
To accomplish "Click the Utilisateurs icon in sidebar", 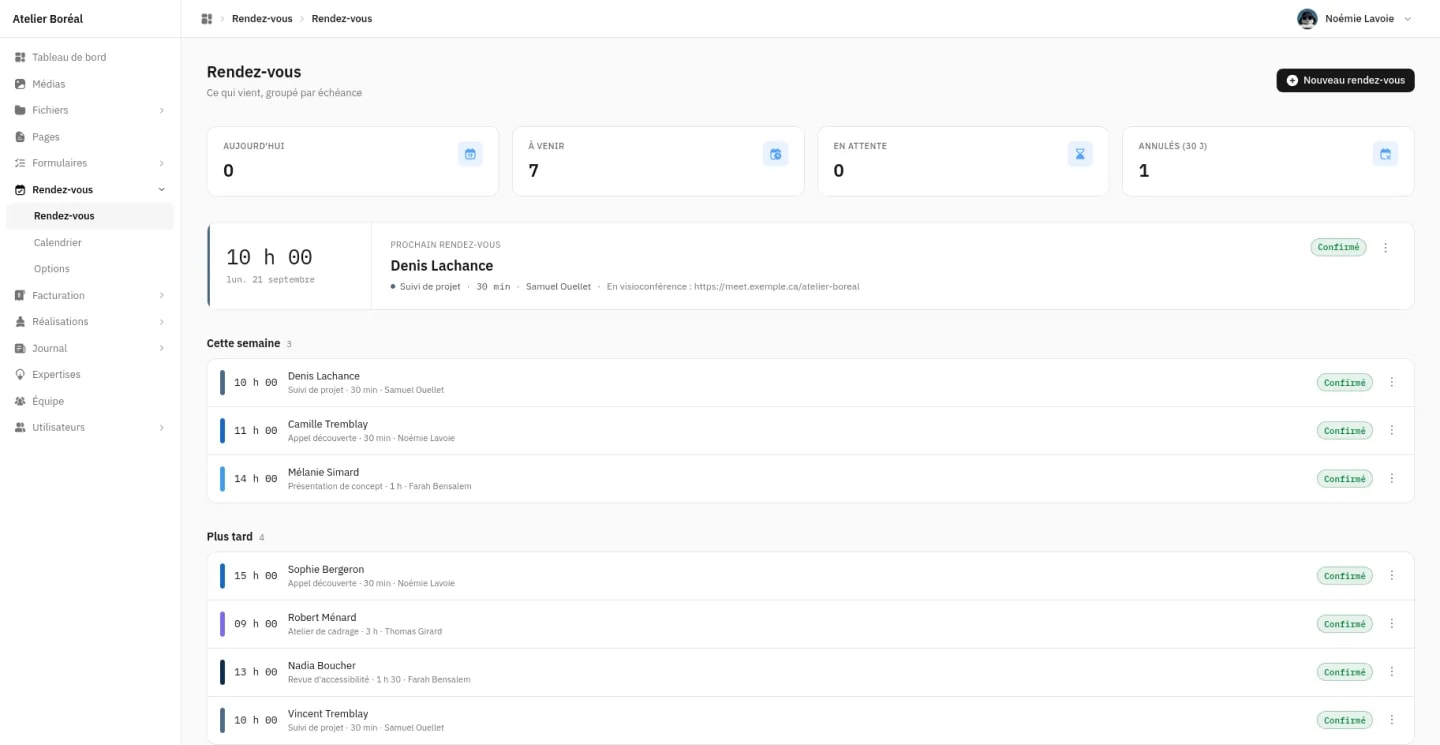I will (20, 427).
